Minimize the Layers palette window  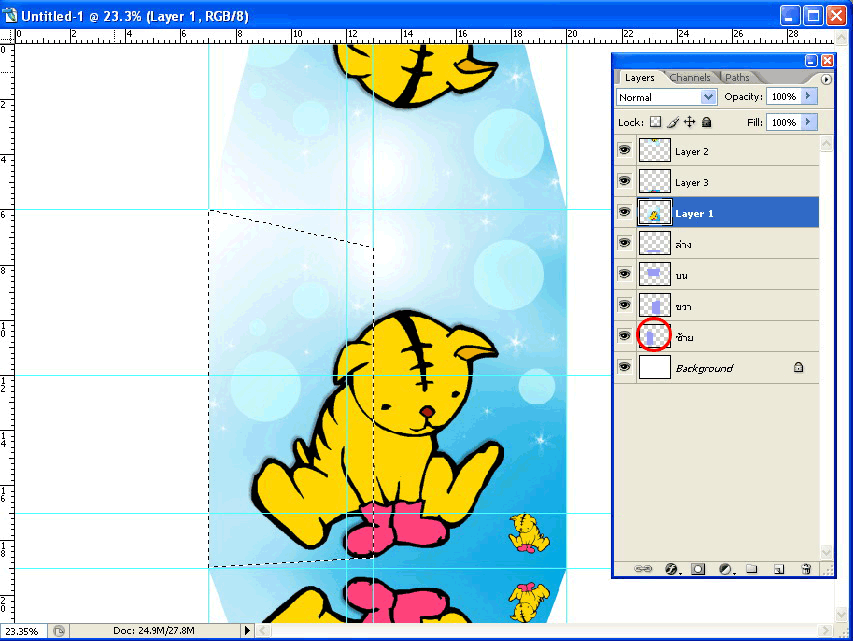pyautogui.click(x=811, y=60)
